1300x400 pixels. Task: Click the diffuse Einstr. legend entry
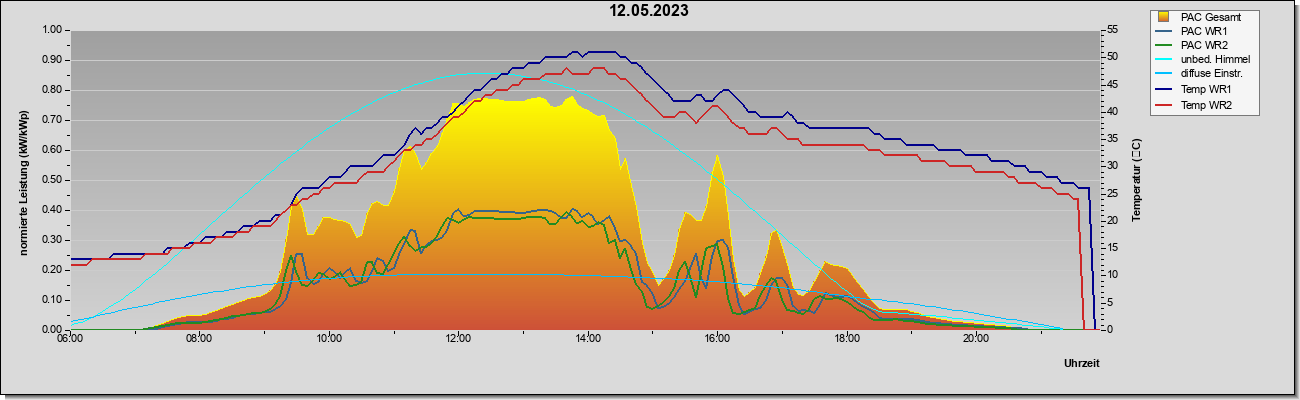[1203, 75]
